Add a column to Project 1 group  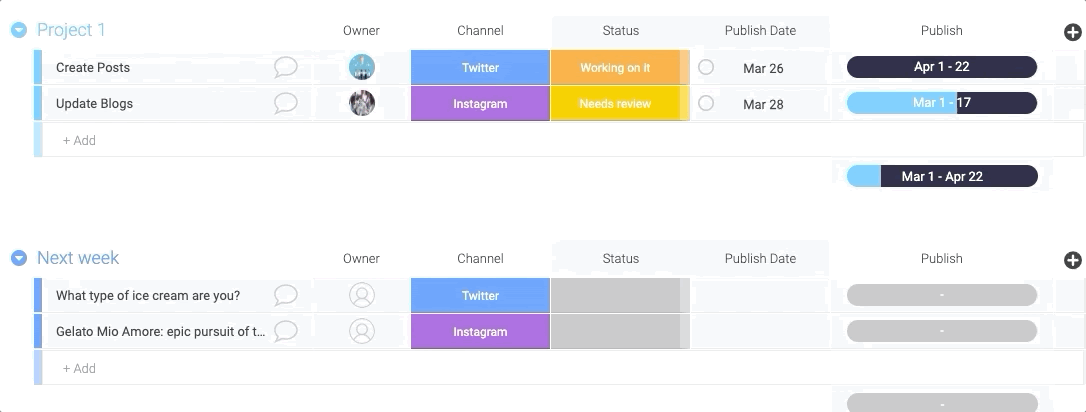(x=1073, y=32)
